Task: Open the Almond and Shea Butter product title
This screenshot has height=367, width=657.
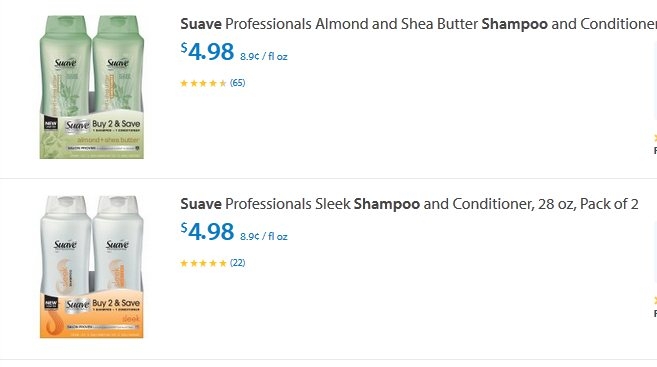Action: coord(419,24)
